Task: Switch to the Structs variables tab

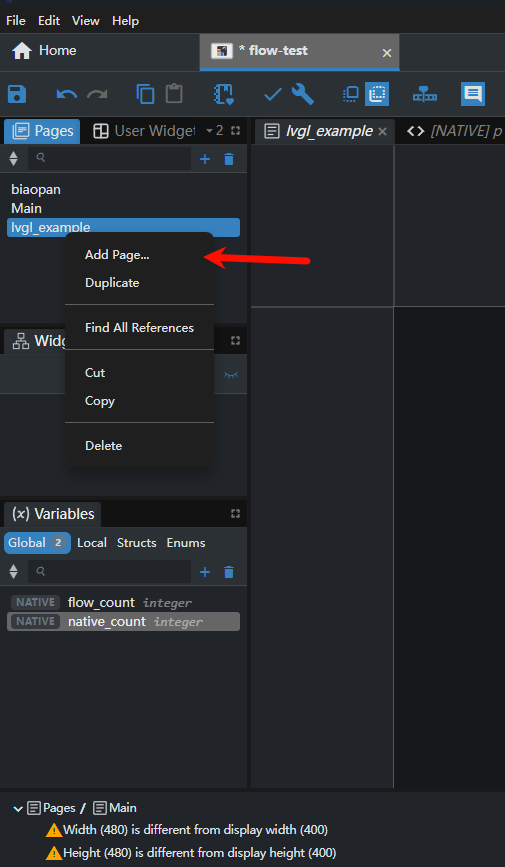Action: click(137, 543)
